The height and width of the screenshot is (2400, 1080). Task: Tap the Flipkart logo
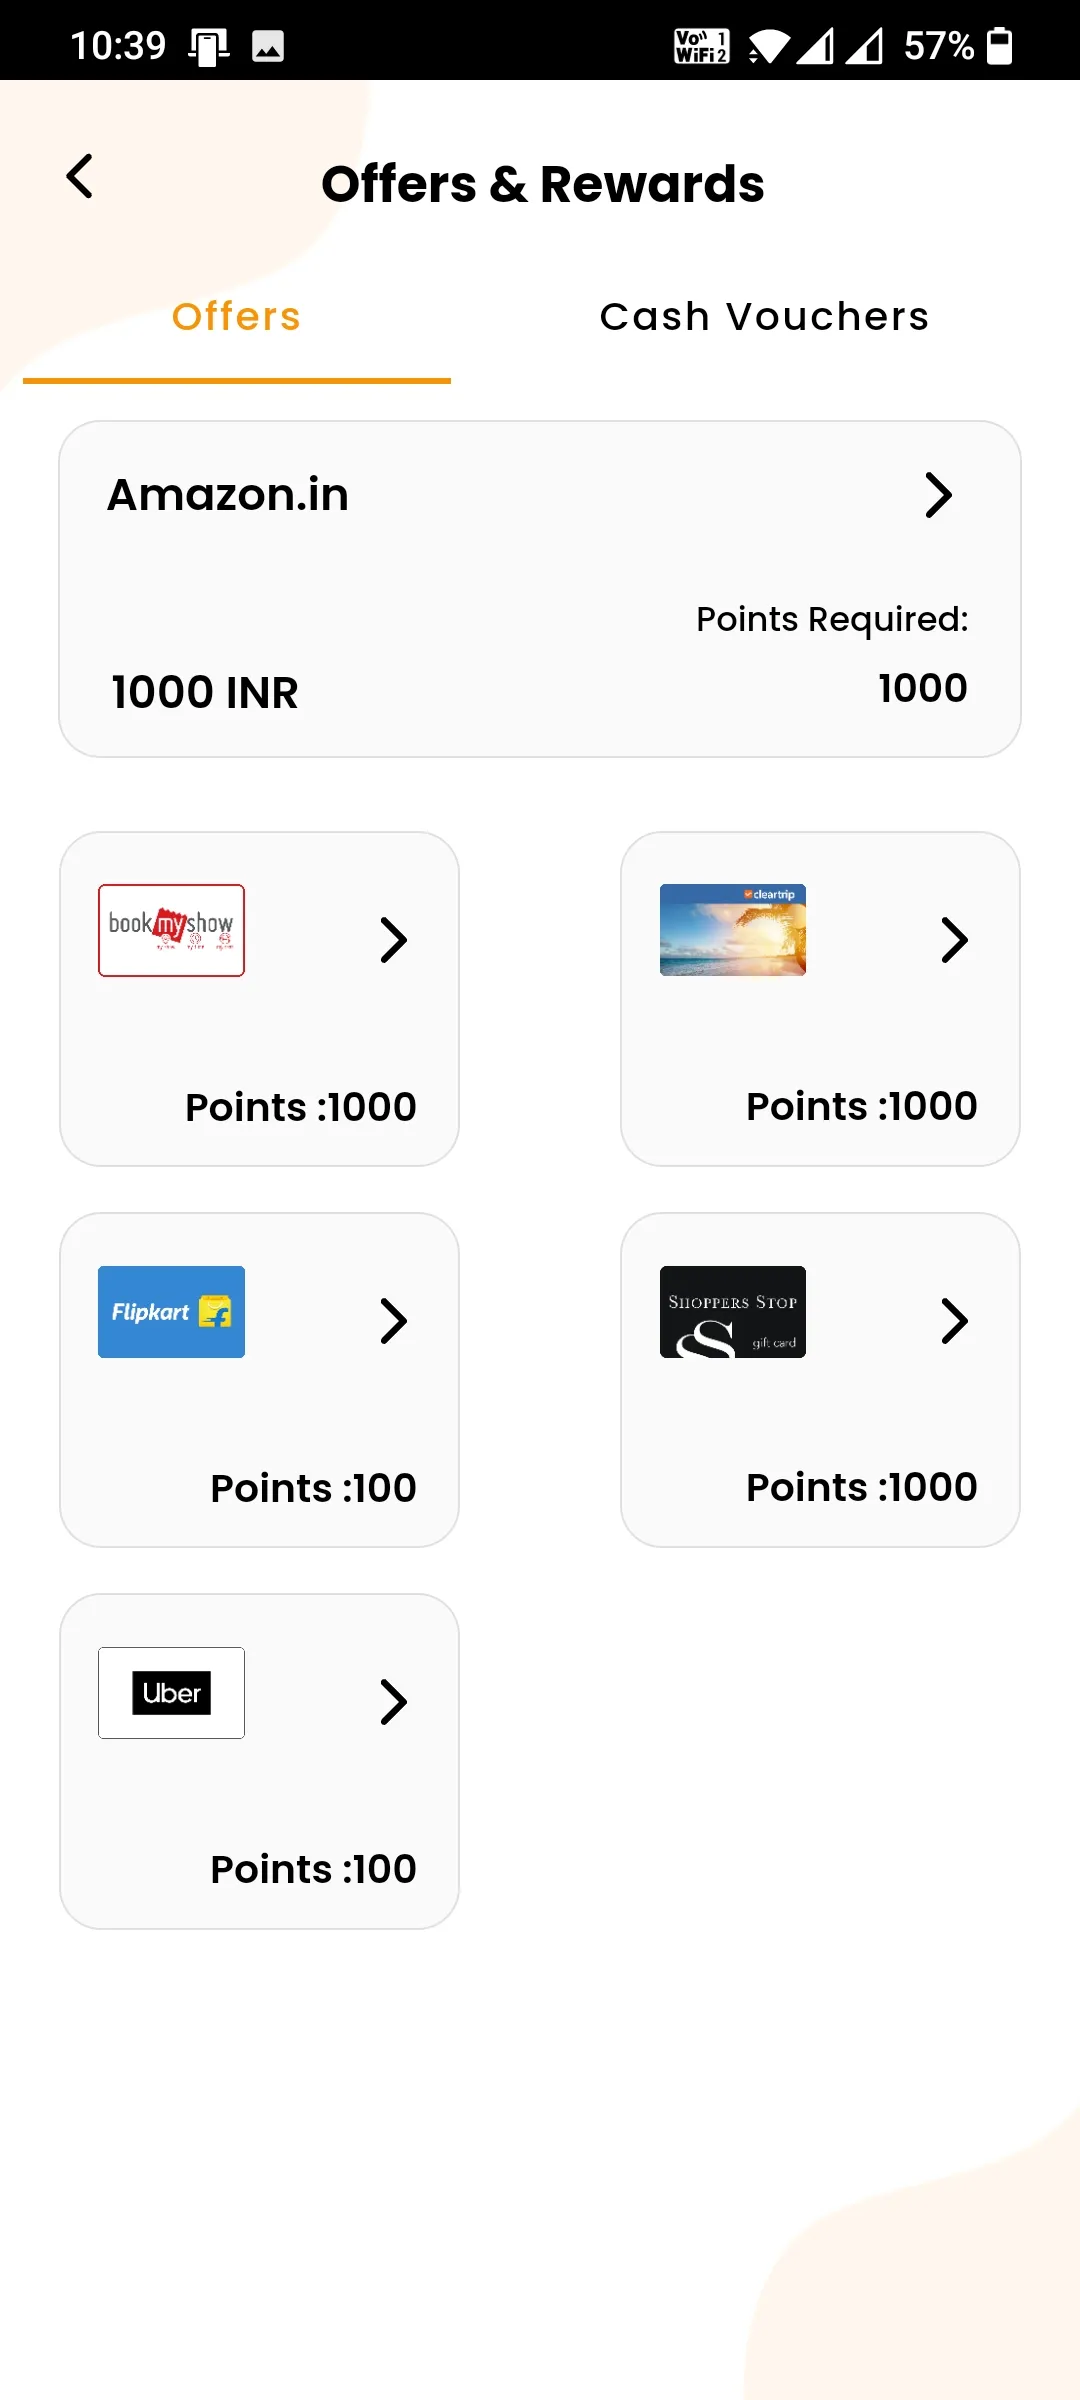[171, 1312]
